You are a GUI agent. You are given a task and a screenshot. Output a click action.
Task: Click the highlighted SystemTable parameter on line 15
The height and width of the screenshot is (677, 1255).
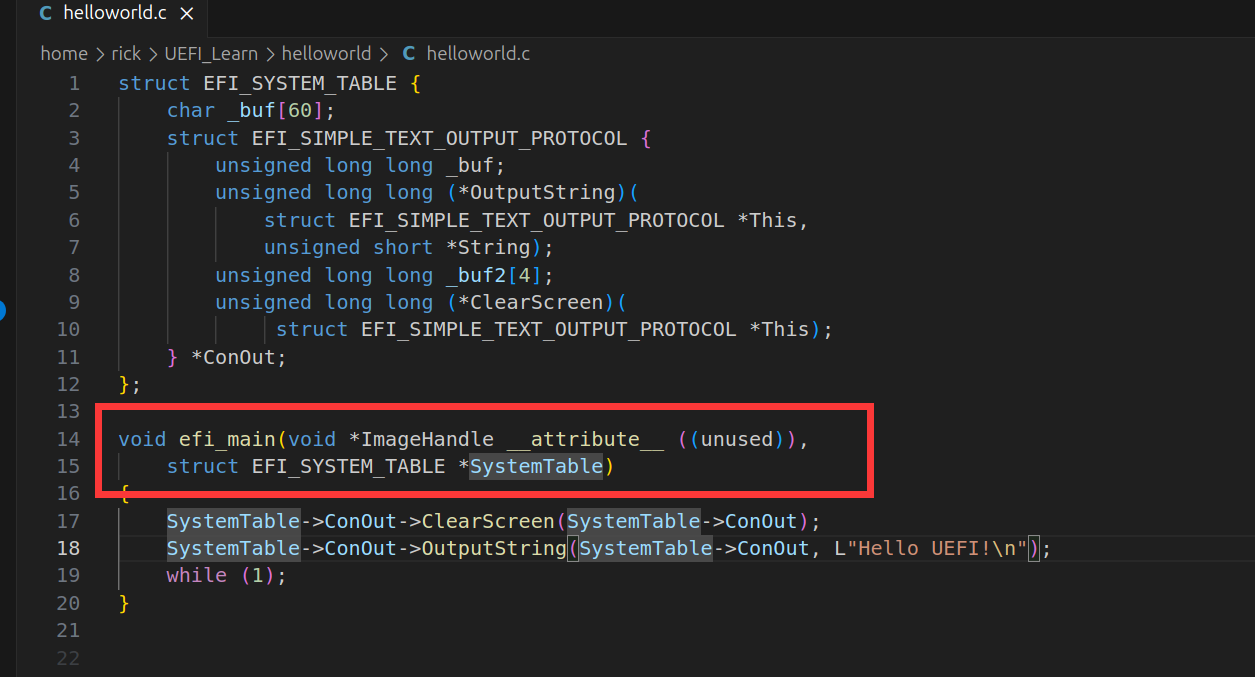537,466
